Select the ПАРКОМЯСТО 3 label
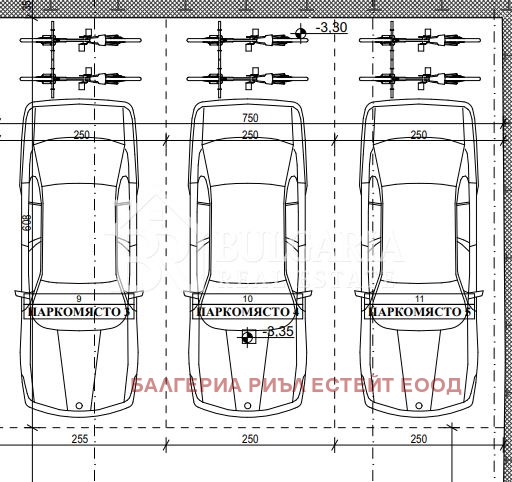The height and width of the screenshot is (482, 512). coord(79,312)
